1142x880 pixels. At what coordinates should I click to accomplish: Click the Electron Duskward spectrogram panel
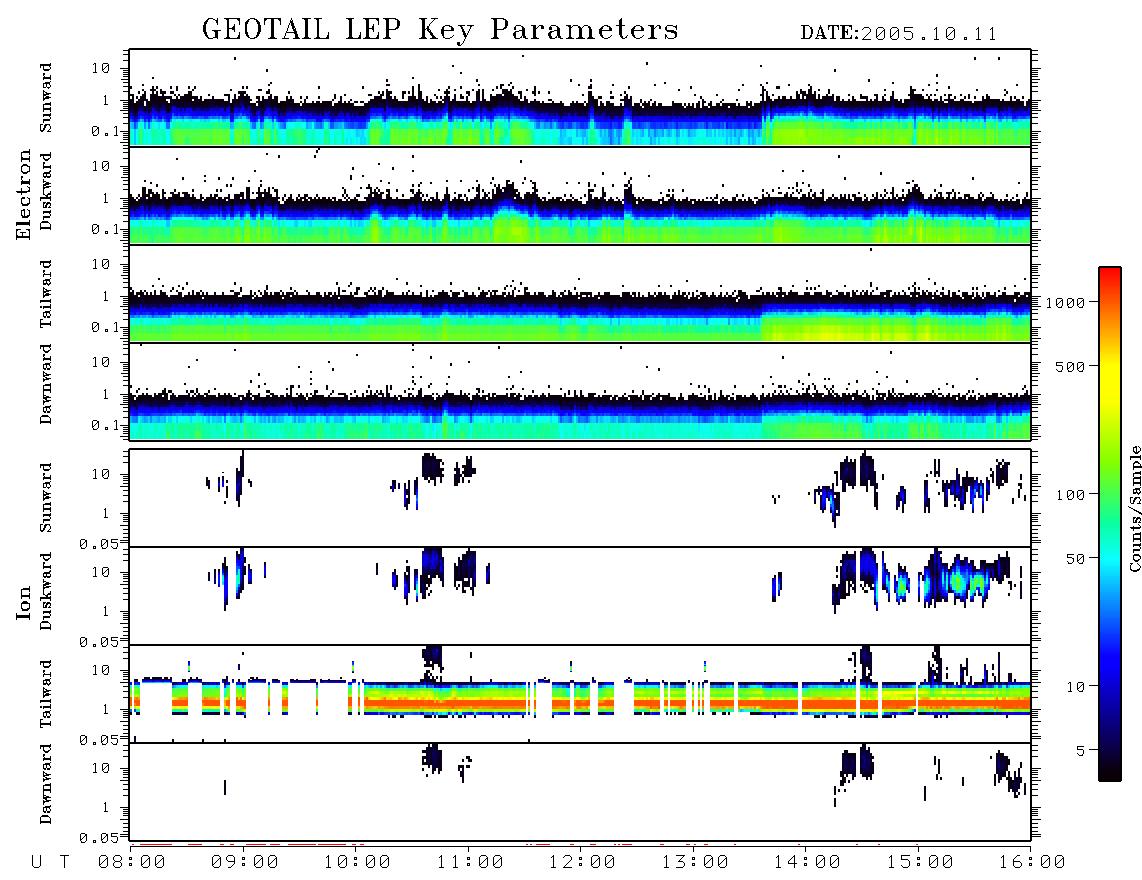[580, 195]
